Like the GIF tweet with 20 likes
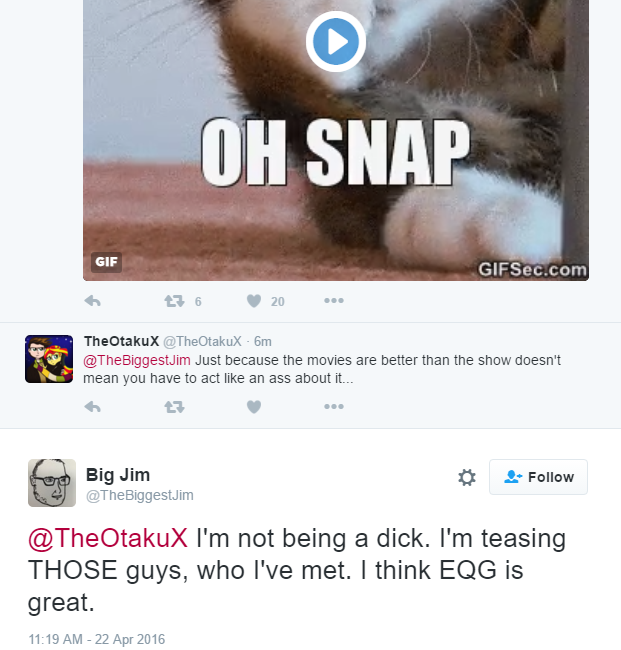Viewport: 621px width, 650px height. (x=254, y=301)
